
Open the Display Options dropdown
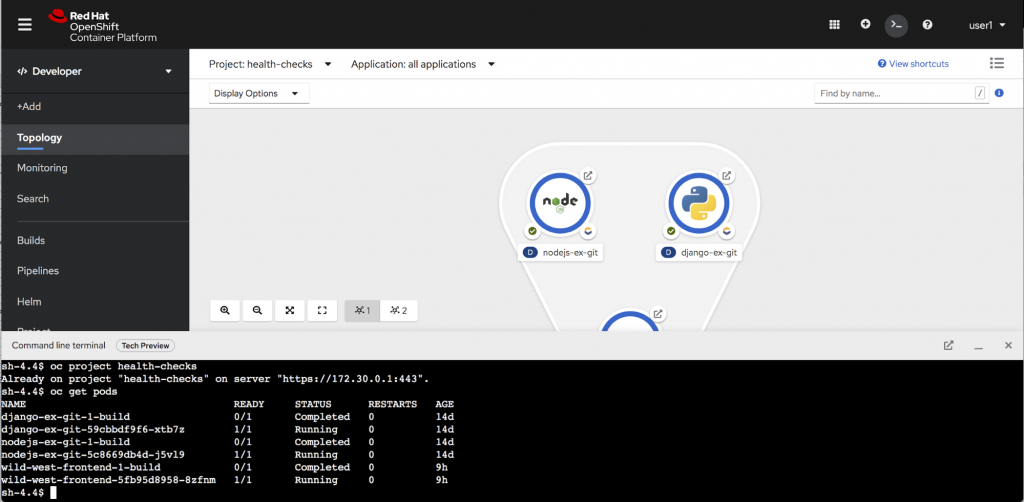(x=258, y=93)
